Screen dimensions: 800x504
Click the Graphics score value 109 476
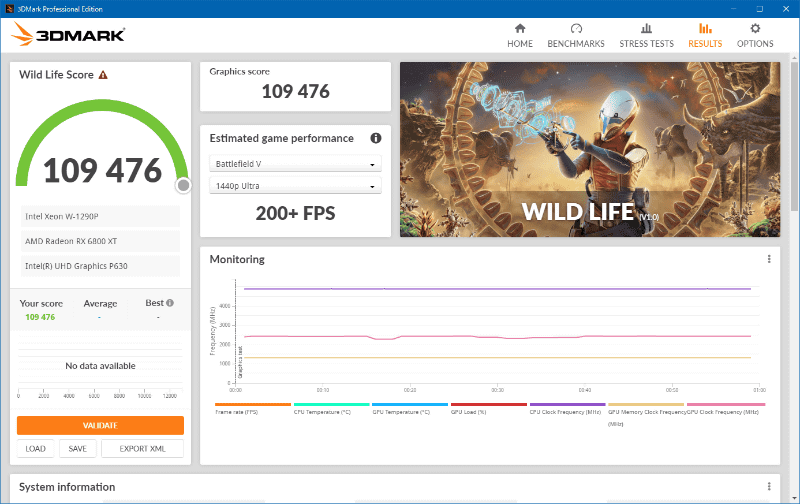(295, 92)
